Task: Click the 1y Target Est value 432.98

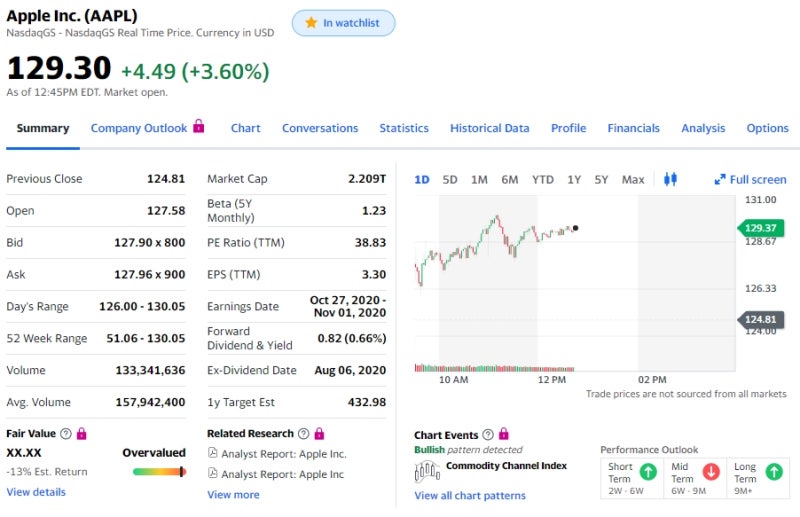Action: 367,402
